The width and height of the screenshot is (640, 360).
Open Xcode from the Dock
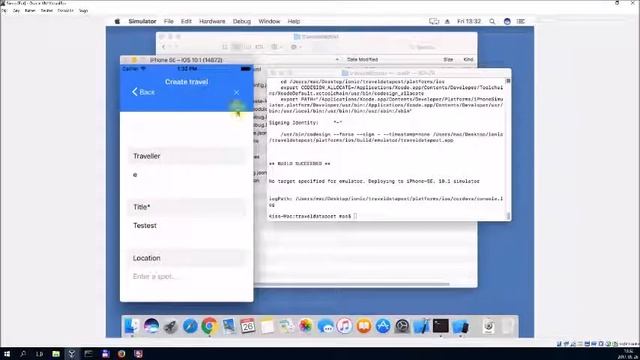[x=421, y=326]
